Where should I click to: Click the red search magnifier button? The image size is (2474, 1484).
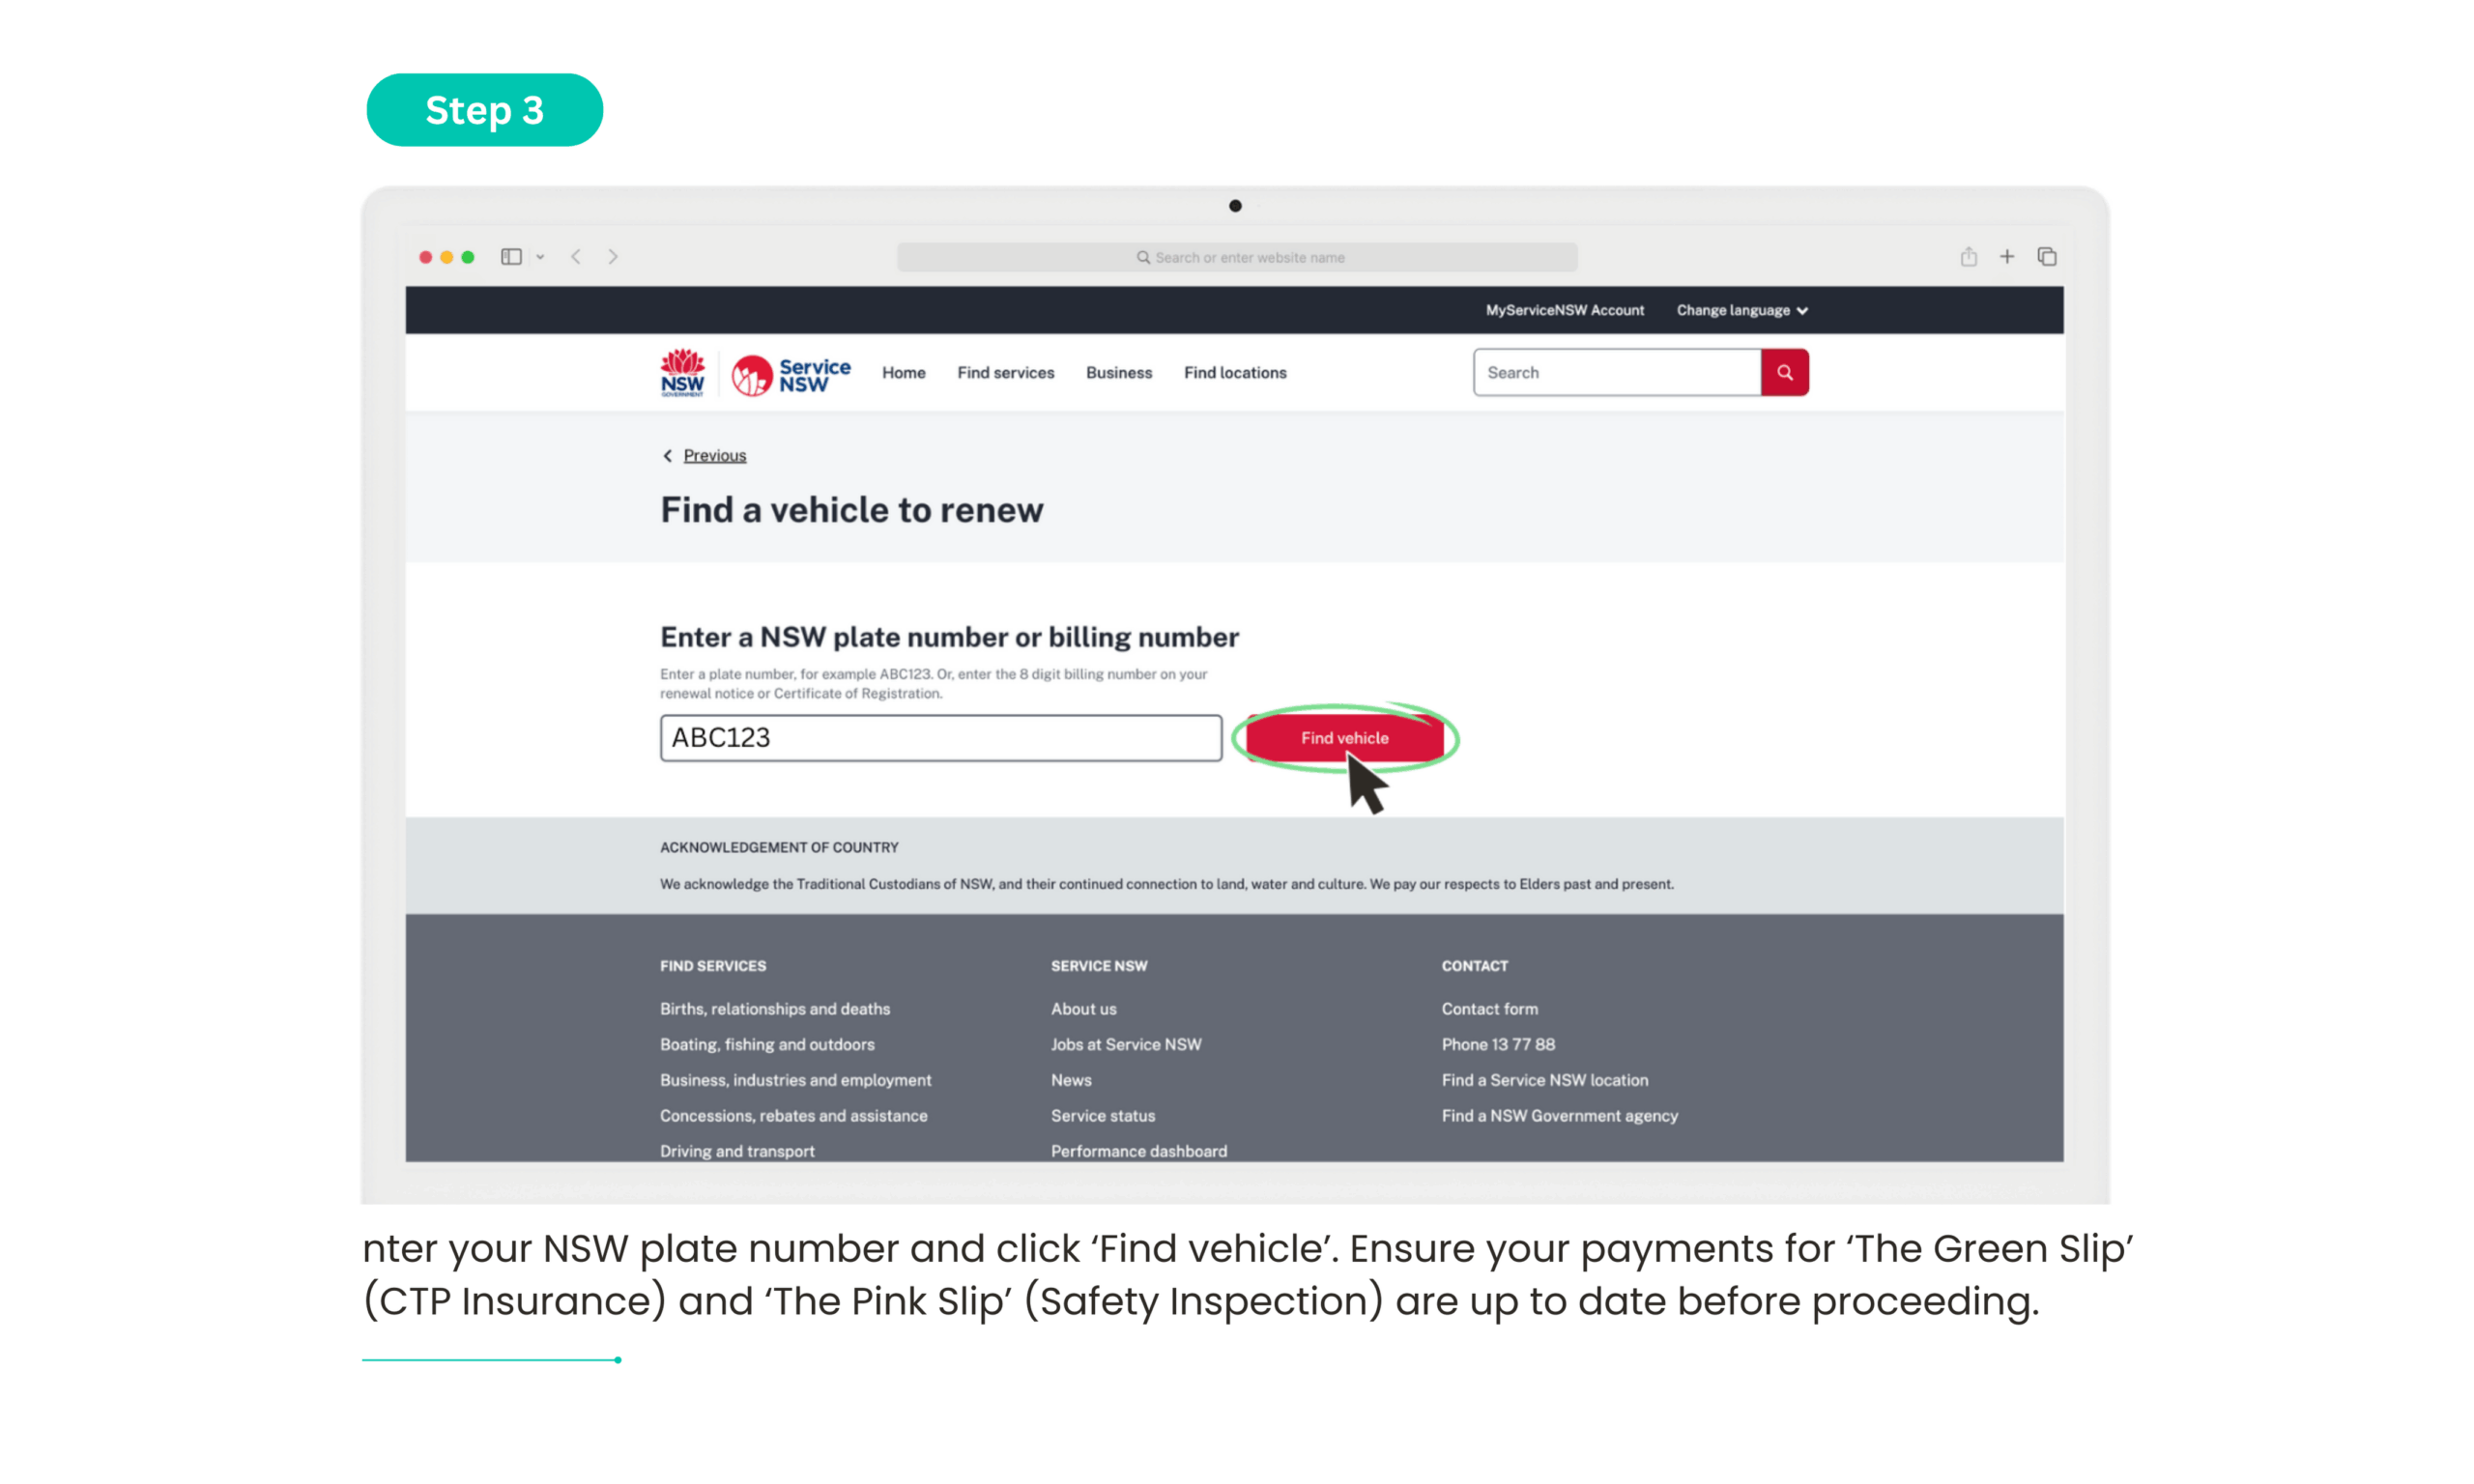(1784, 372)
